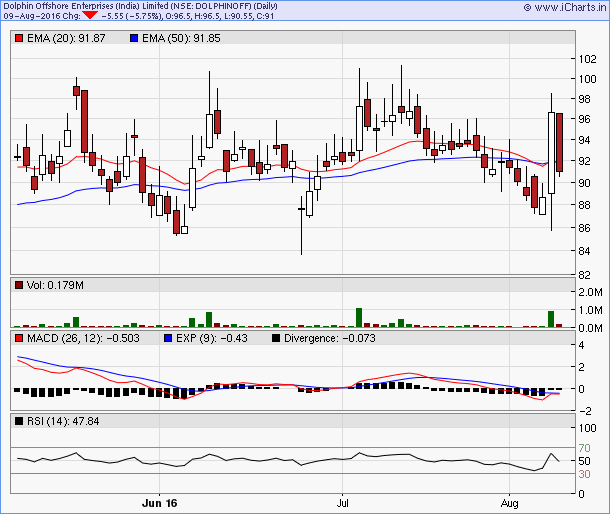The width and height of the screenshot is (610, 514).
Task: Click the 2.0M volume axis label
Action: 591,292
